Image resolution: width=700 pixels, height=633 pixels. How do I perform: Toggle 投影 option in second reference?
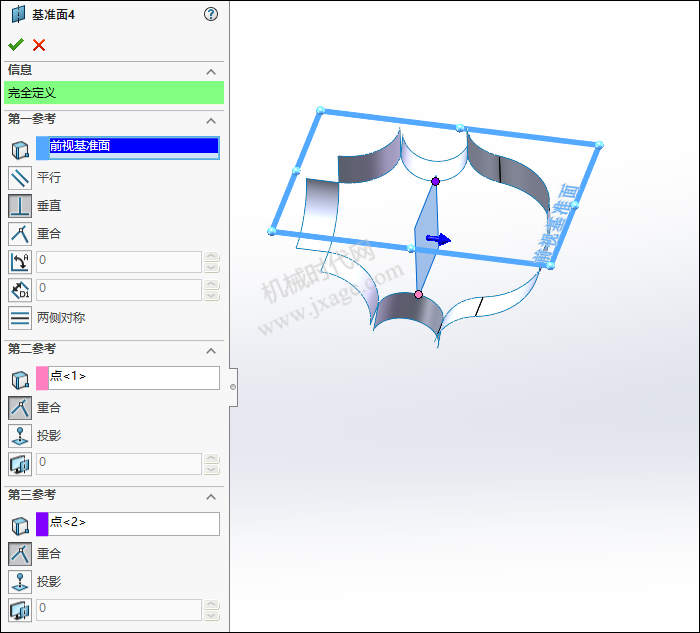pyautogui.click(x=20, y=436)
